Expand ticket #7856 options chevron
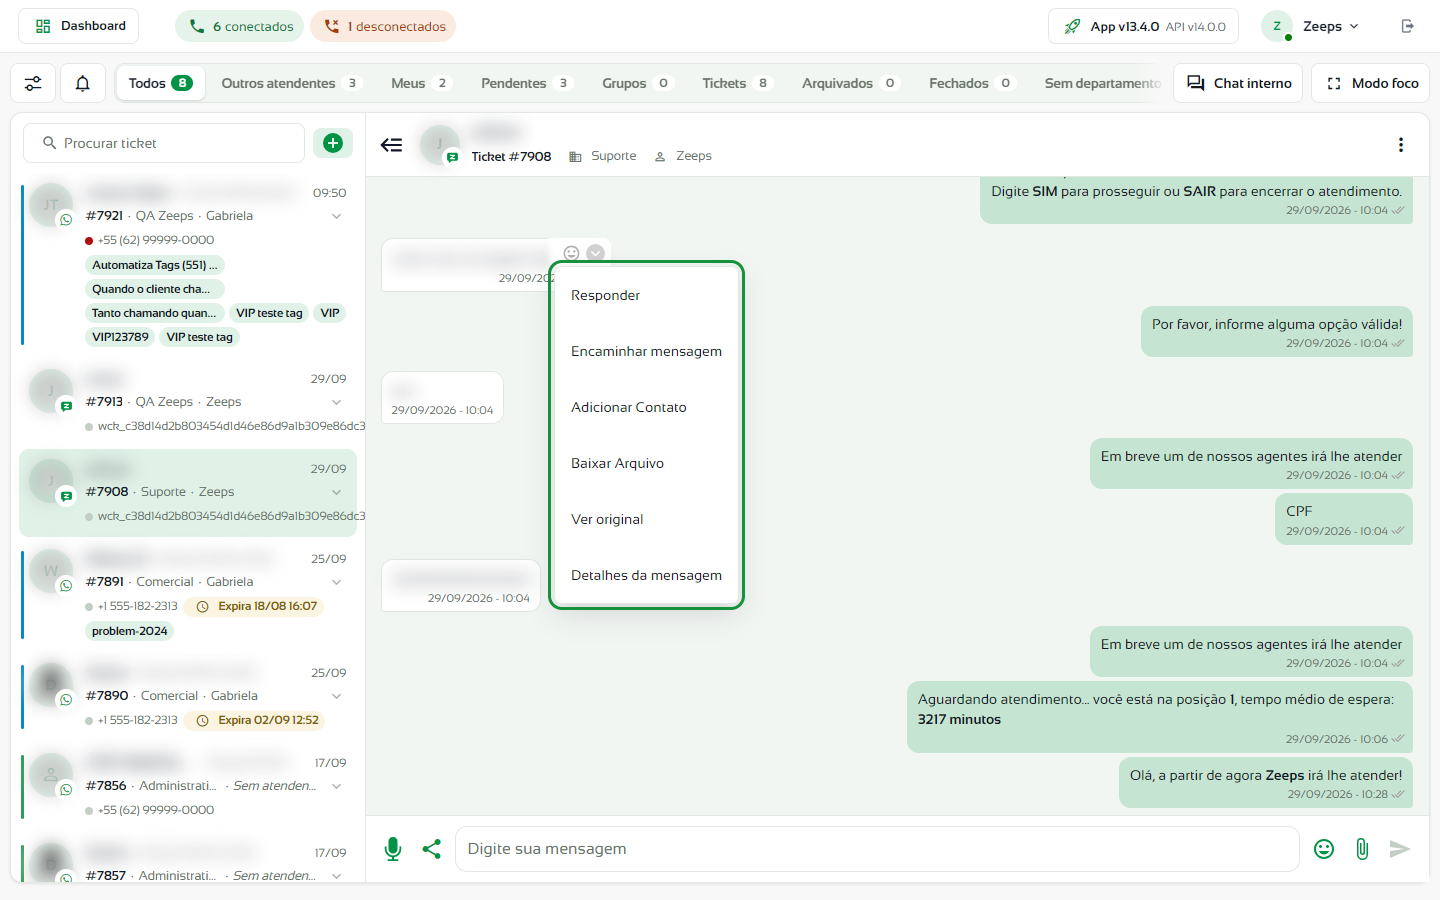Screen dimensions: 1440x900 point(337,786)
